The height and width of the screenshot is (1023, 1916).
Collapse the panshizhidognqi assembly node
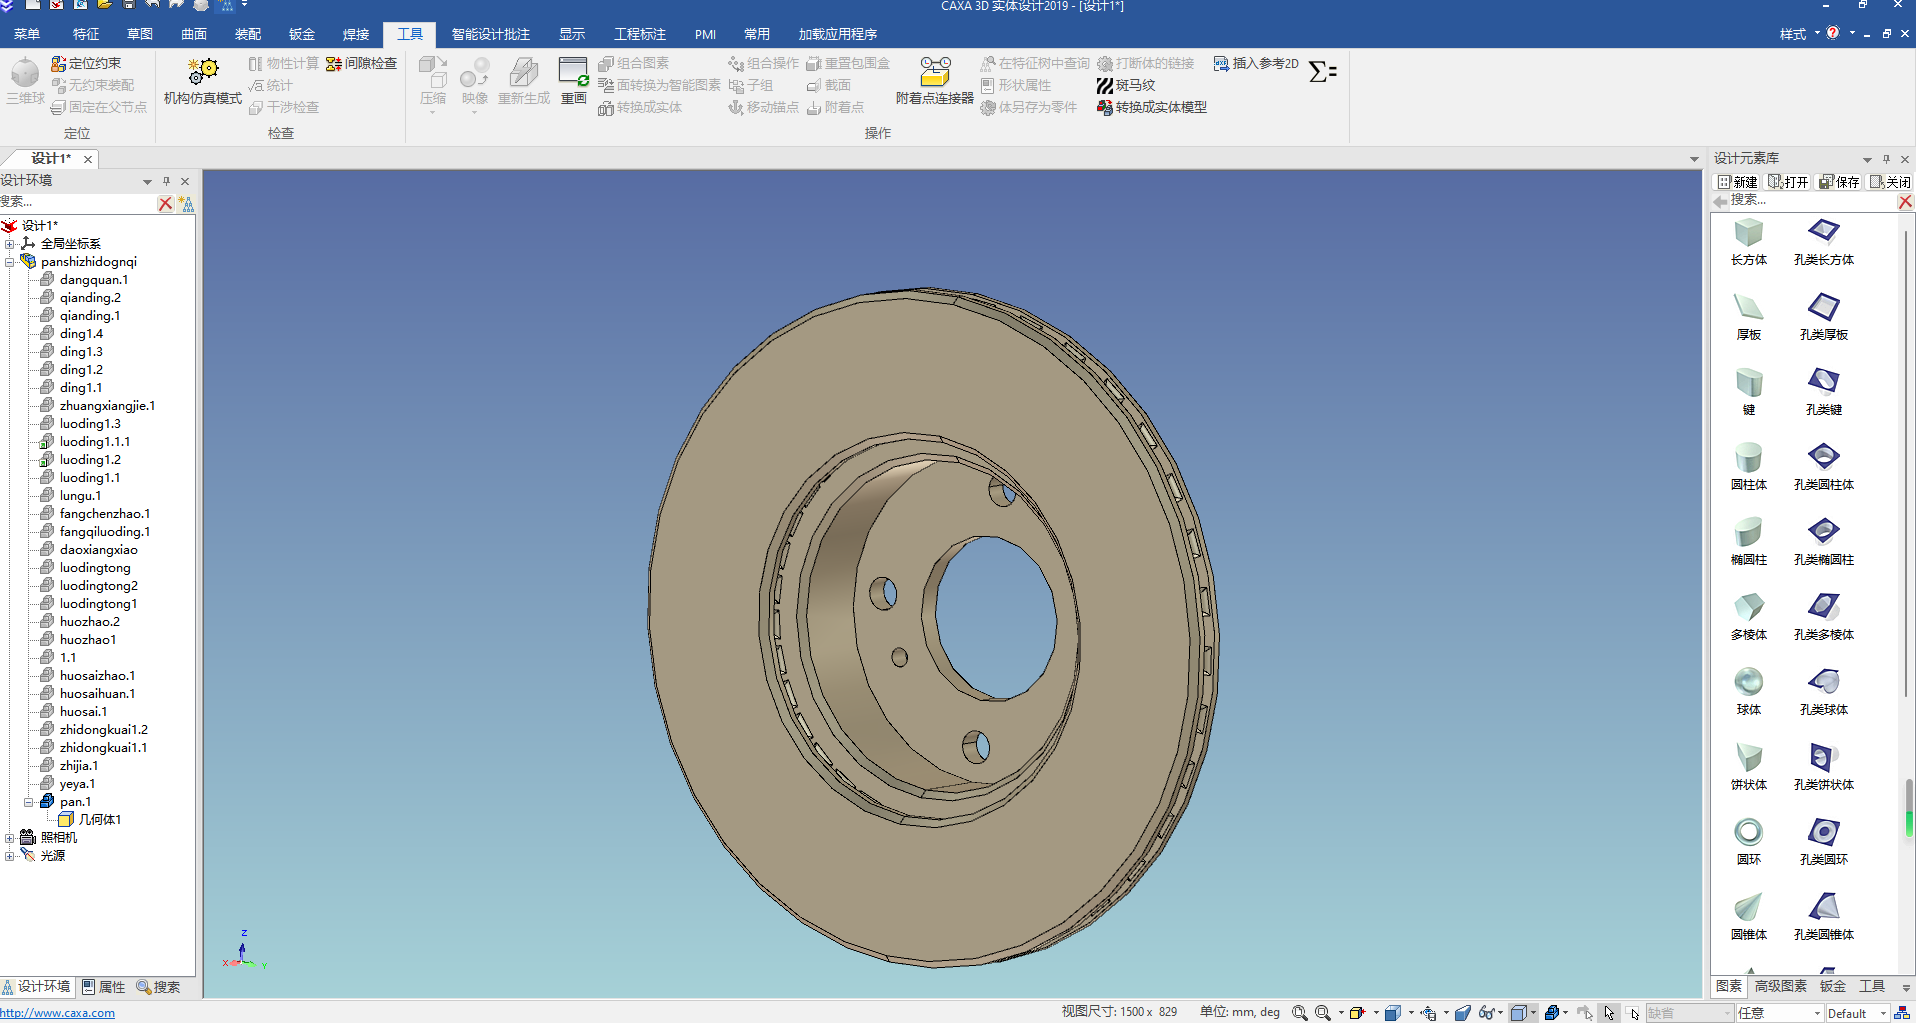click(9, 262)
